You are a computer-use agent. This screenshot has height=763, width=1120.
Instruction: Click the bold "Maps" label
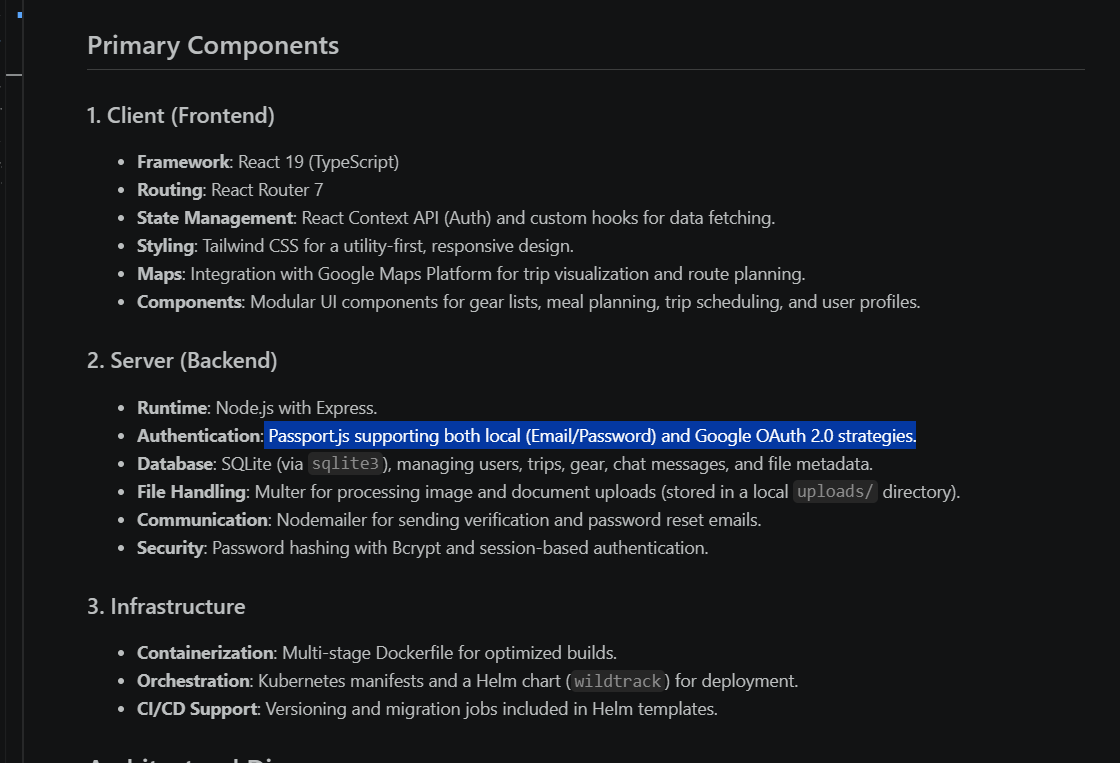tap(159, 274)
